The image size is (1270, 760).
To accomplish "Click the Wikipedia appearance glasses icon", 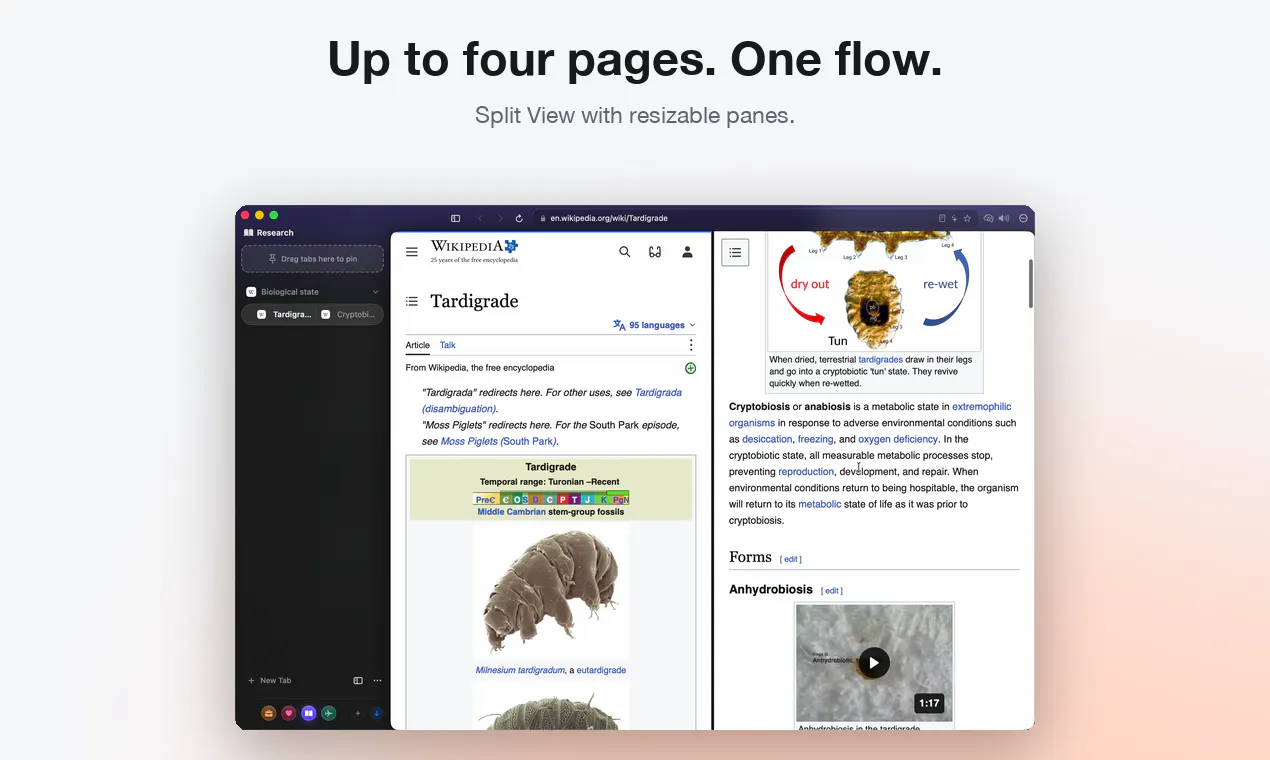I will point(655,252).
